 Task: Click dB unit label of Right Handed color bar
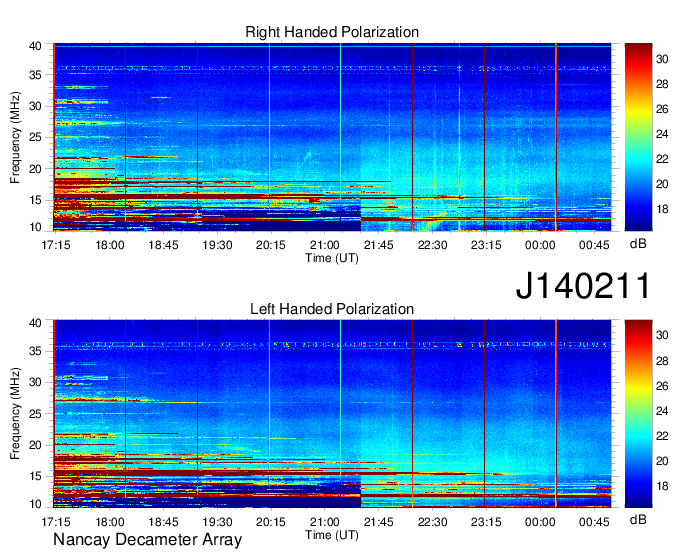click(x=638, y=244)
